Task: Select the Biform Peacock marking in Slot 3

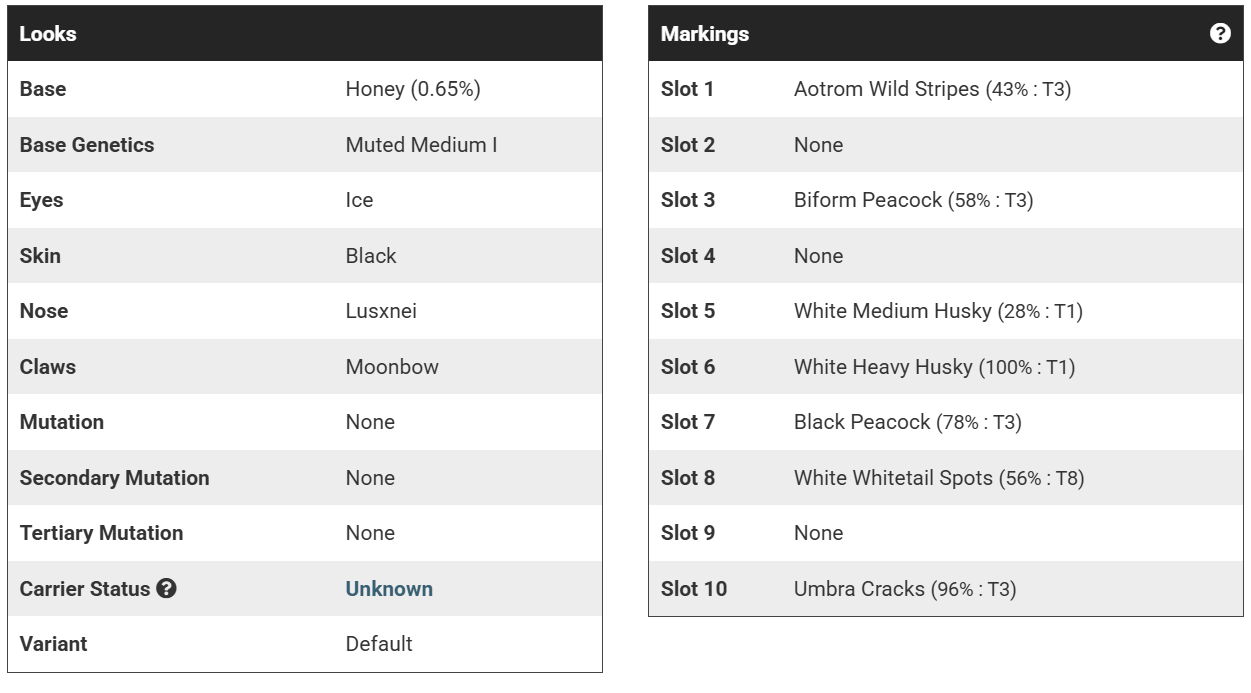Action: (x=867, y=200)
